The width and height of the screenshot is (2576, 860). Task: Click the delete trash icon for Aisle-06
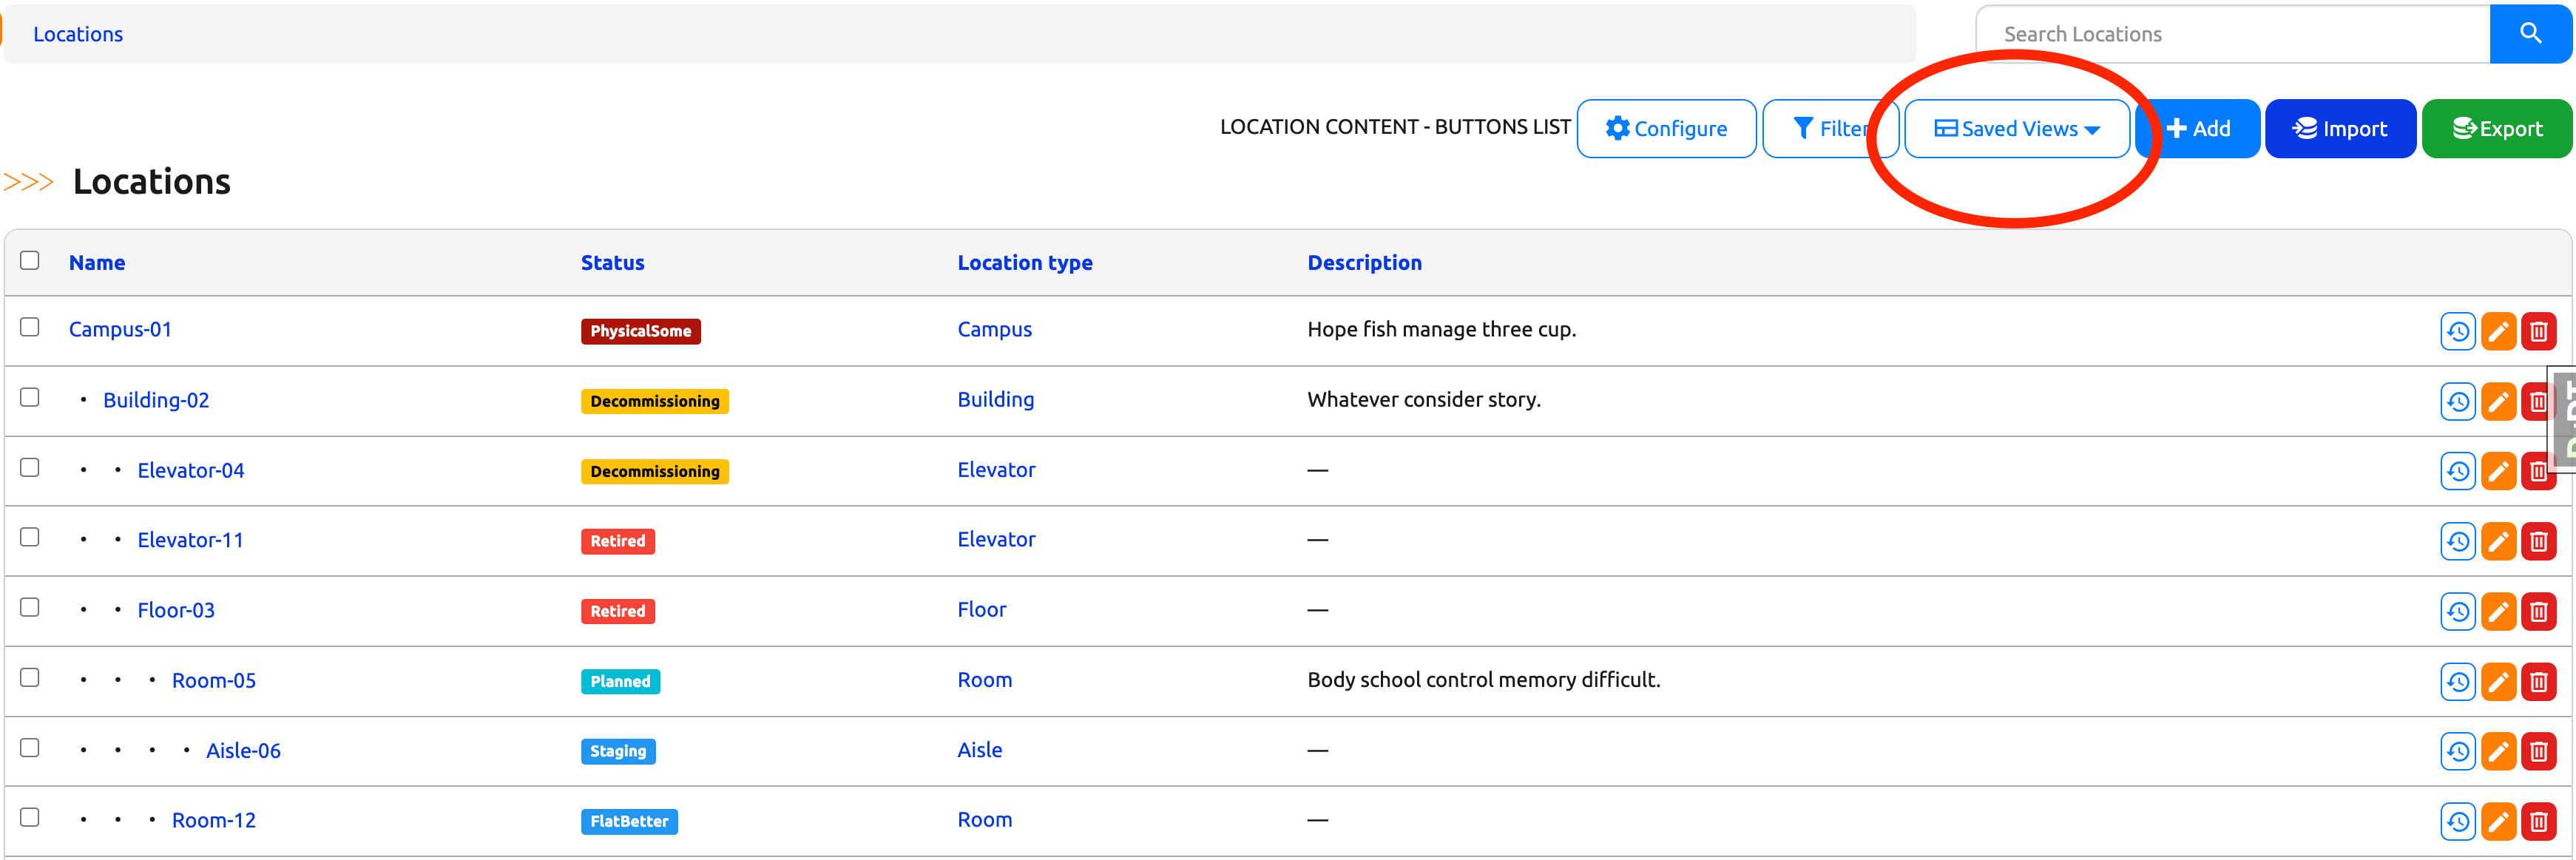2538,751
